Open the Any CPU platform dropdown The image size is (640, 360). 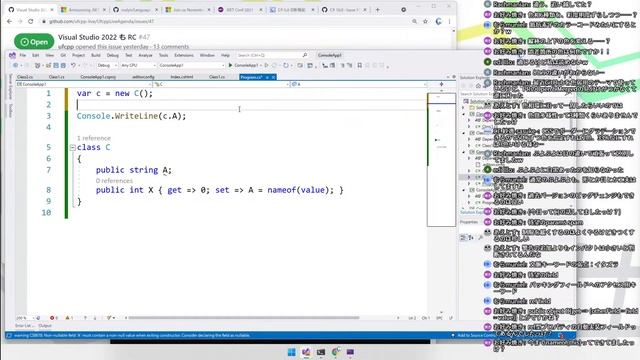click(x=138, y=65)
